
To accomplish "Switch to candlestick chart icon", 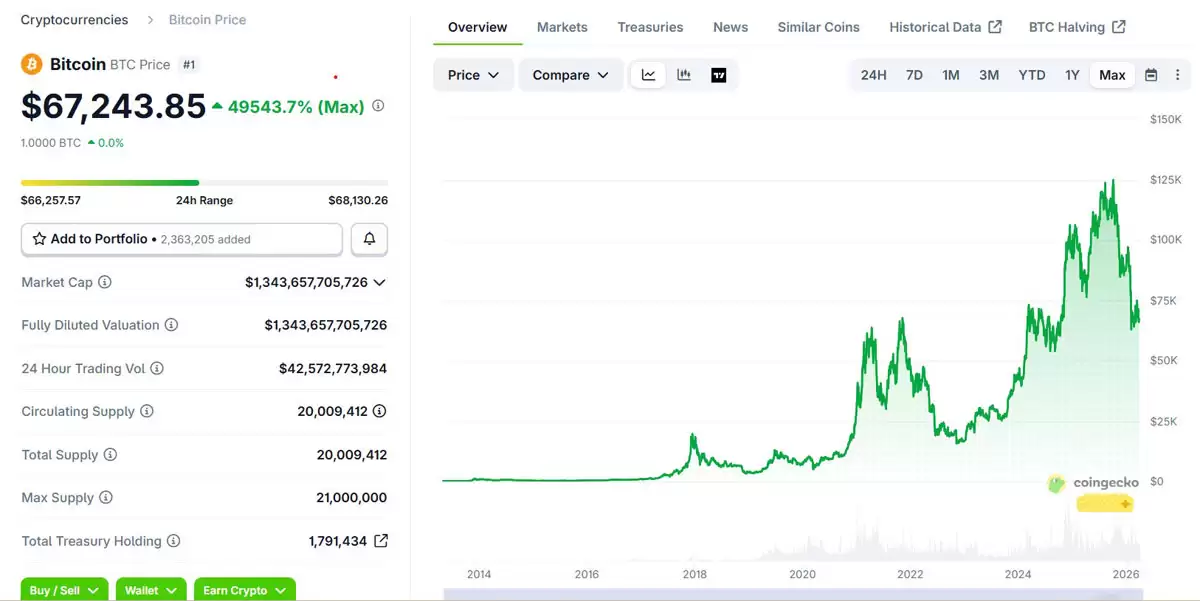I will point(684,75).
